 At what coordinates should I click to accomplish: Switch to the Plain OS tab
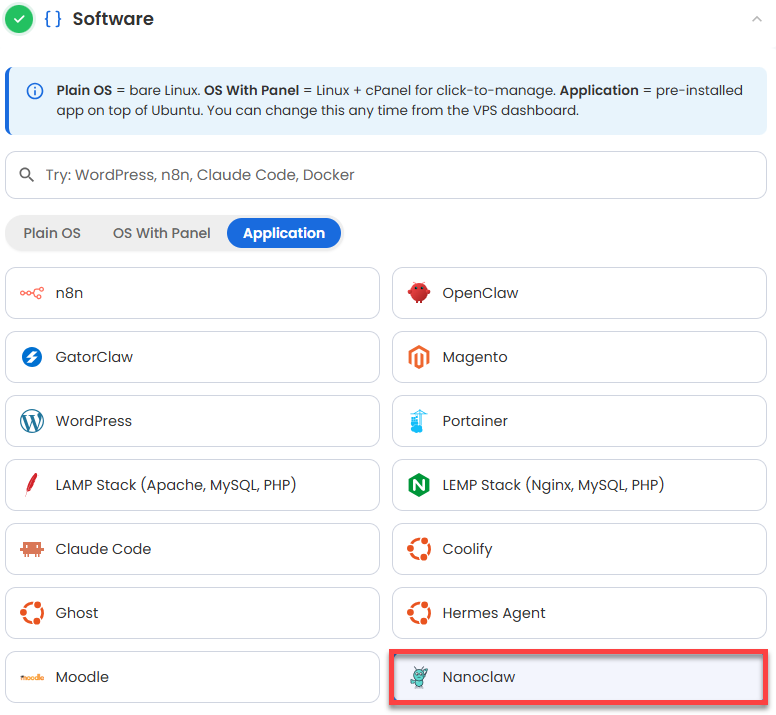(52, 233)
